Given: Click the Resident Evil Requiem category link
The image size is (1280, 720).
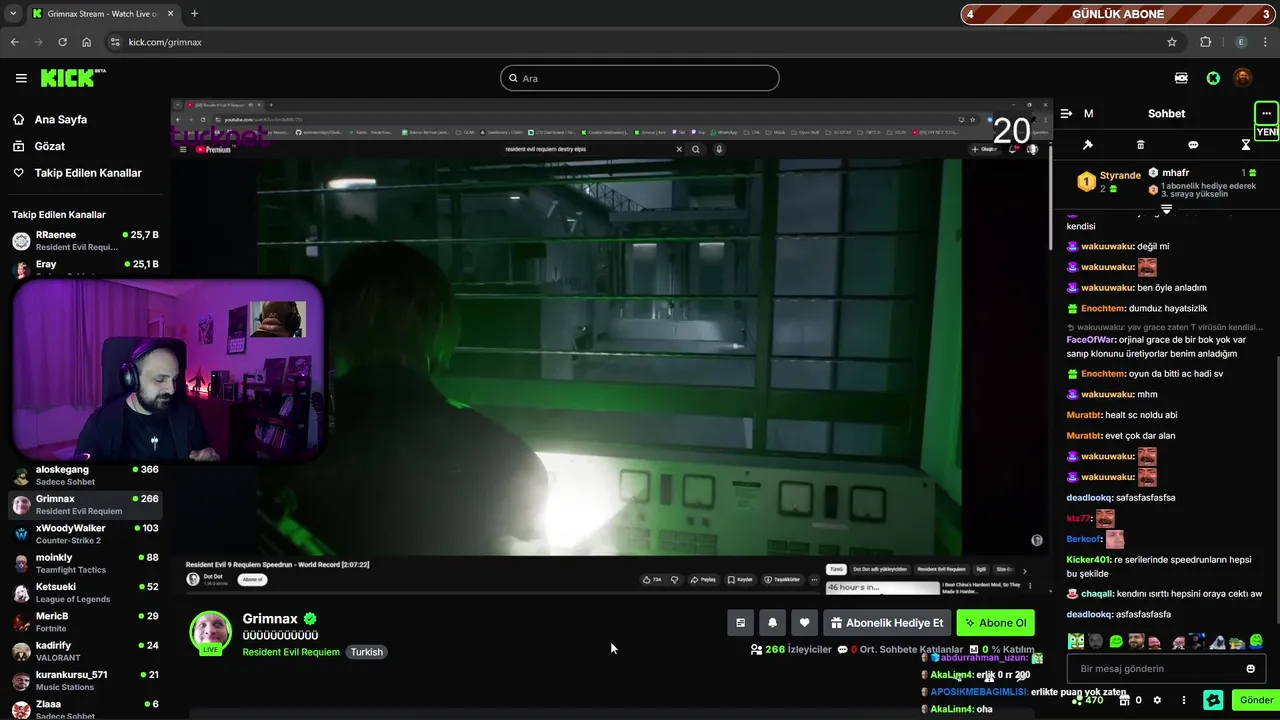Looking at the screenshot, I should pyautogui.click(x=291, y=652).
